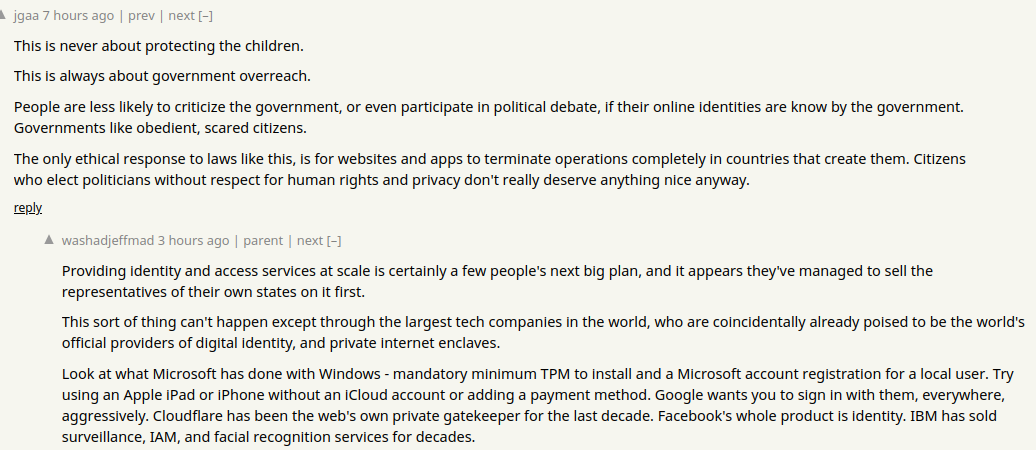Open the '3 hours ago' permalink

pyautogui.click(x=193, y=241)
